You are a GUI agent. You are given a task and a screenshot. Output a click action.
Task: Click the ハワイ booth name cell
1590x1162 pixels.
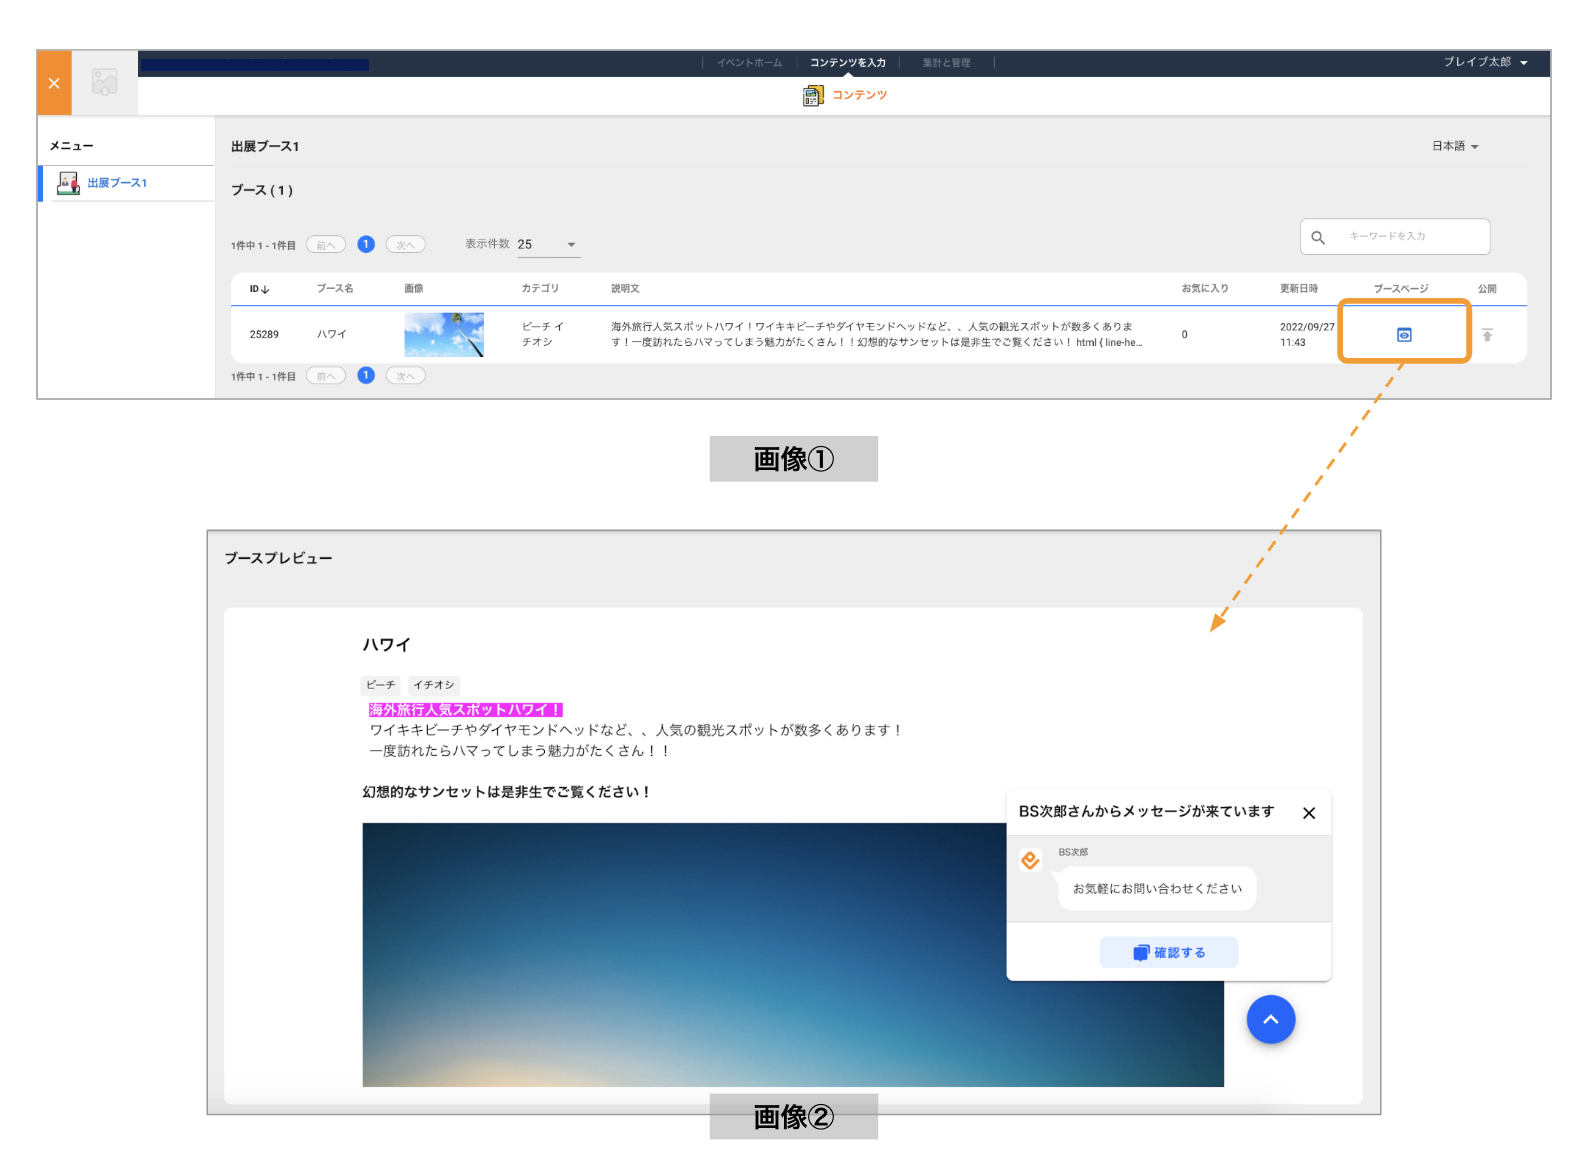coord(332,335)
